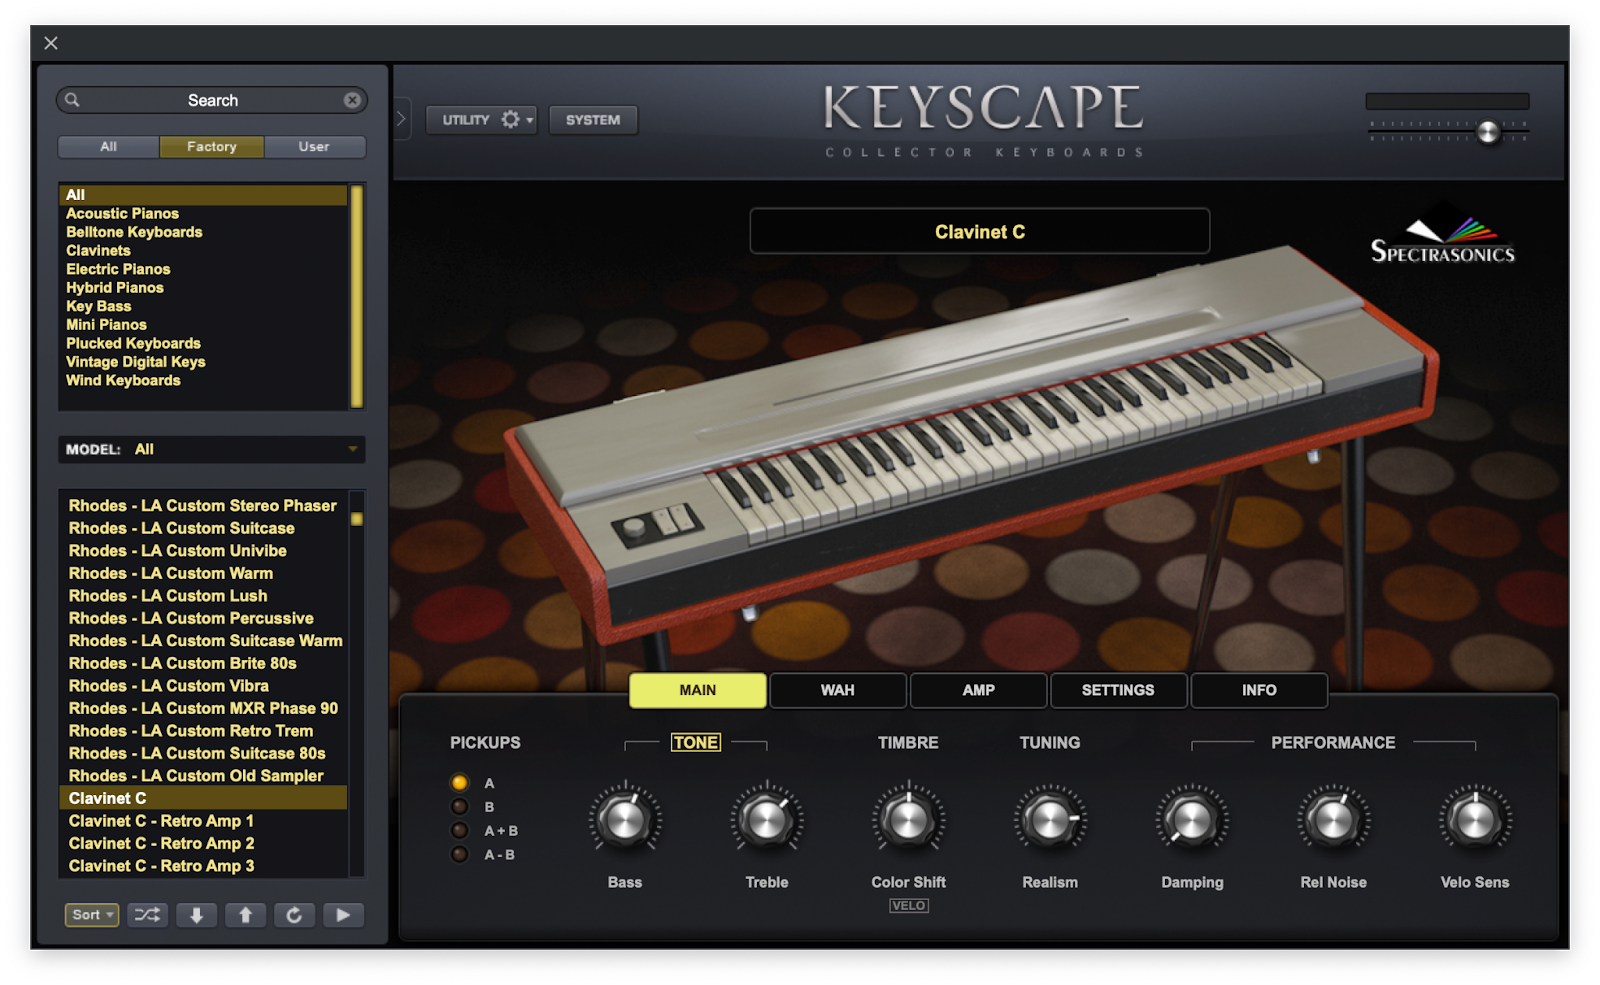The width and height of the screenshot is (1600, 985).
Task: Click the Velo Sens knob
Action: pyautogui.click(x=1475, y=820)
